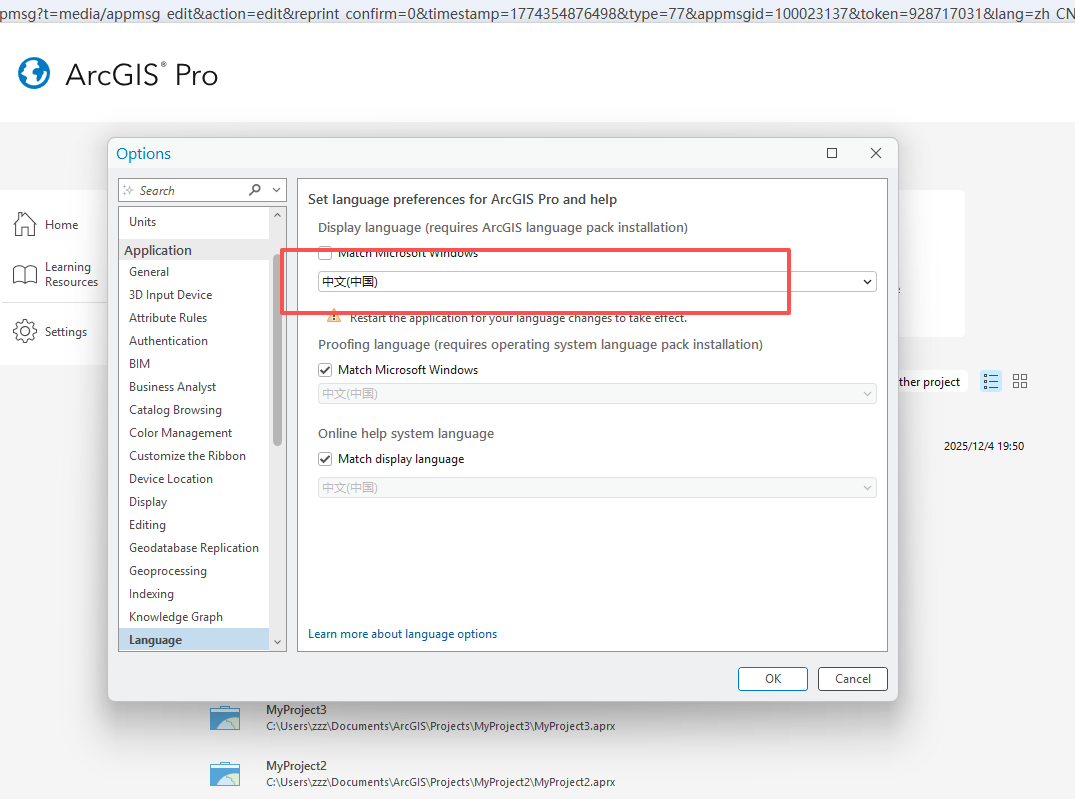
Task: Expand the search options dropdown arrow
Action: [x=277, y=190]
